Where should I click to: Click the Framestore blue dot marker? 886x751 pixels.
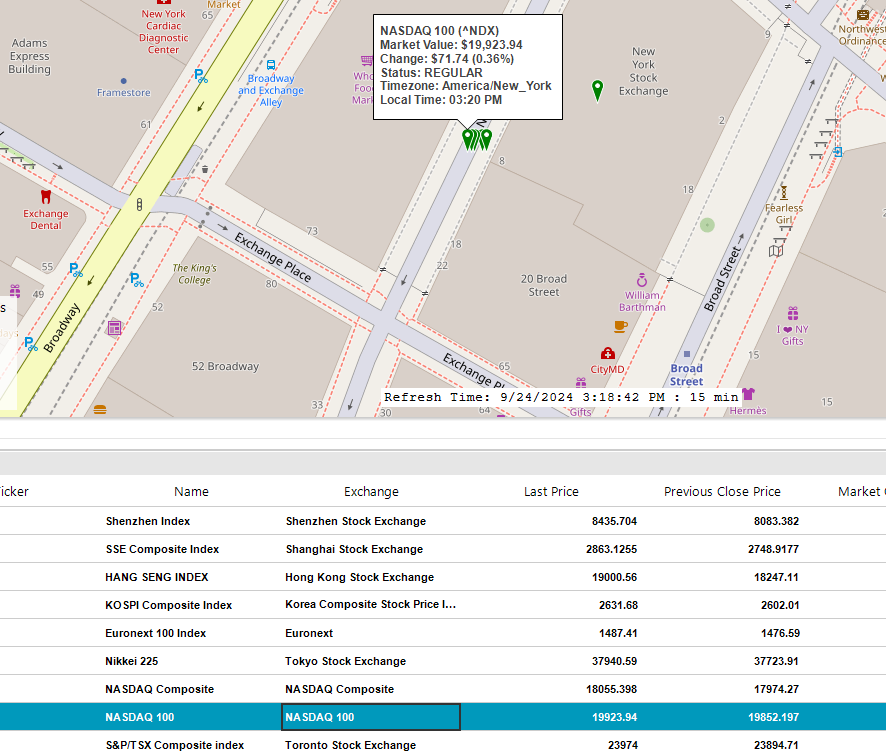tap(124, 81)
